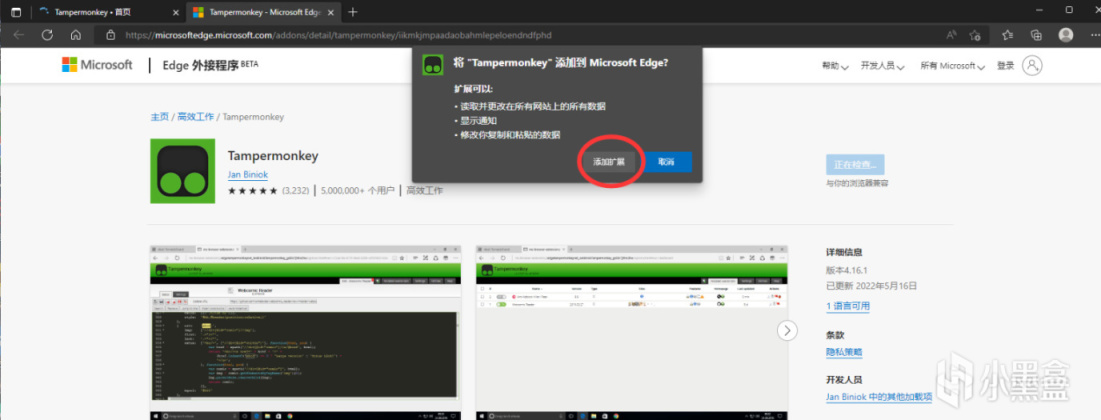Click the disabled 正在检查 button
Screen dimensions: 1101x420
tap(855, 165)
